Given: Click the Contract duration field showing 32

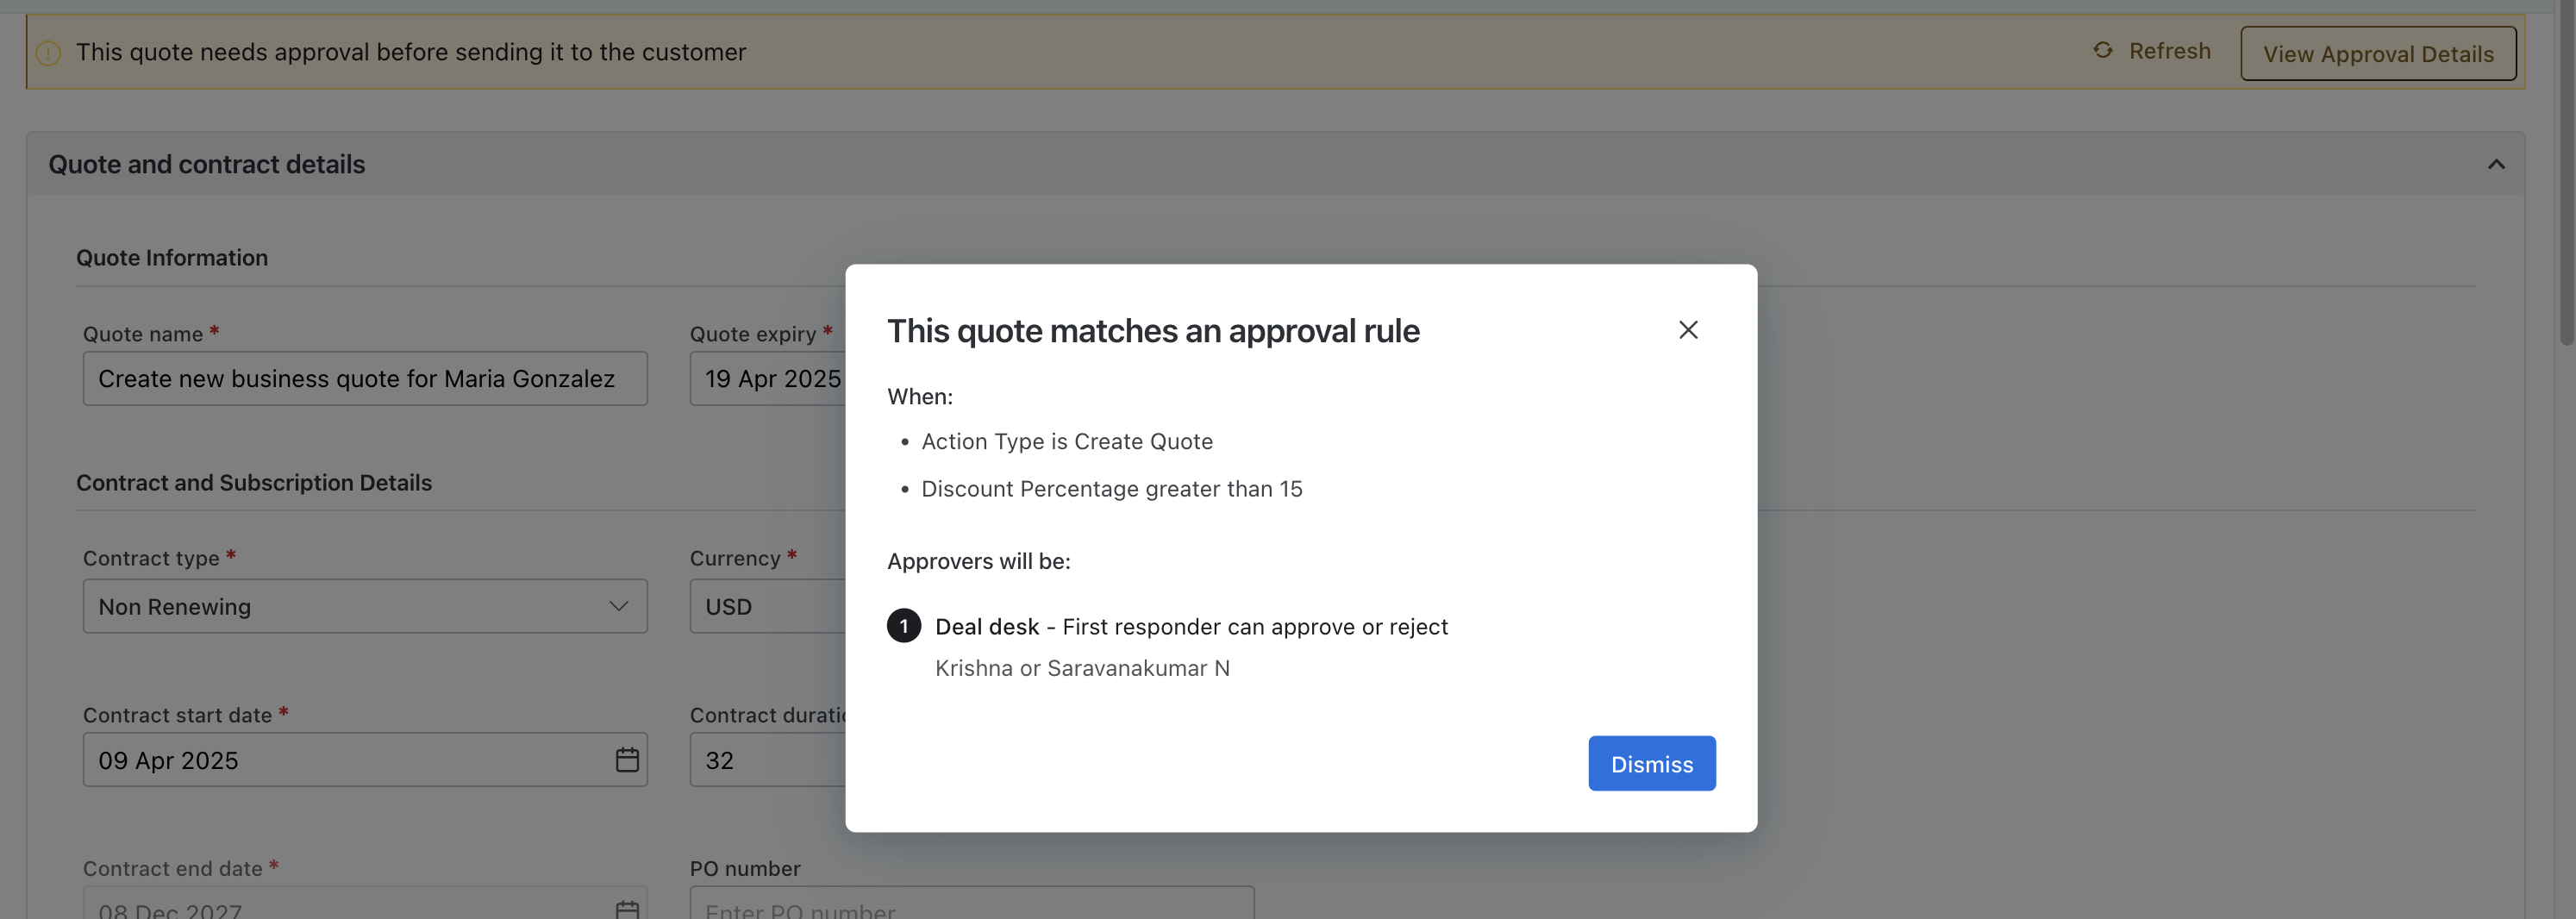Looking at the screenshot, I should pyautogui.click(x=766, y=760).
